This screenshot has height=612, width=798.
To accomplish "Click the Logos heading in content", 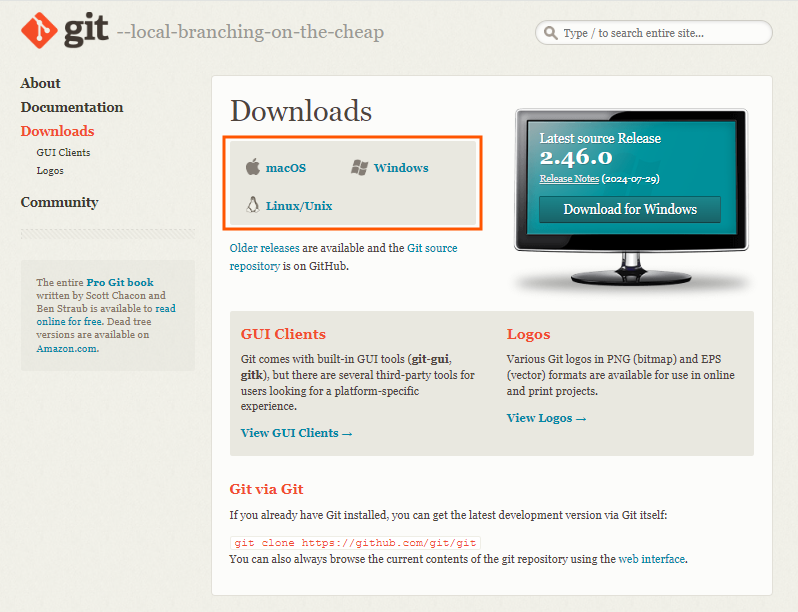I will 528,334.
